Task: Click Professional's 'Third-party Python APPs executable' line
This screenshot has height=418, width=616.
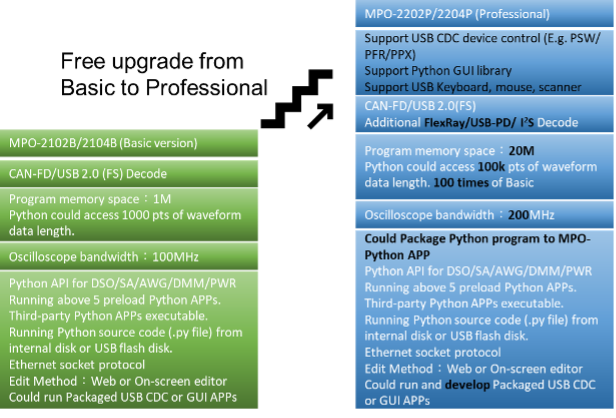Action: point(464,304)
